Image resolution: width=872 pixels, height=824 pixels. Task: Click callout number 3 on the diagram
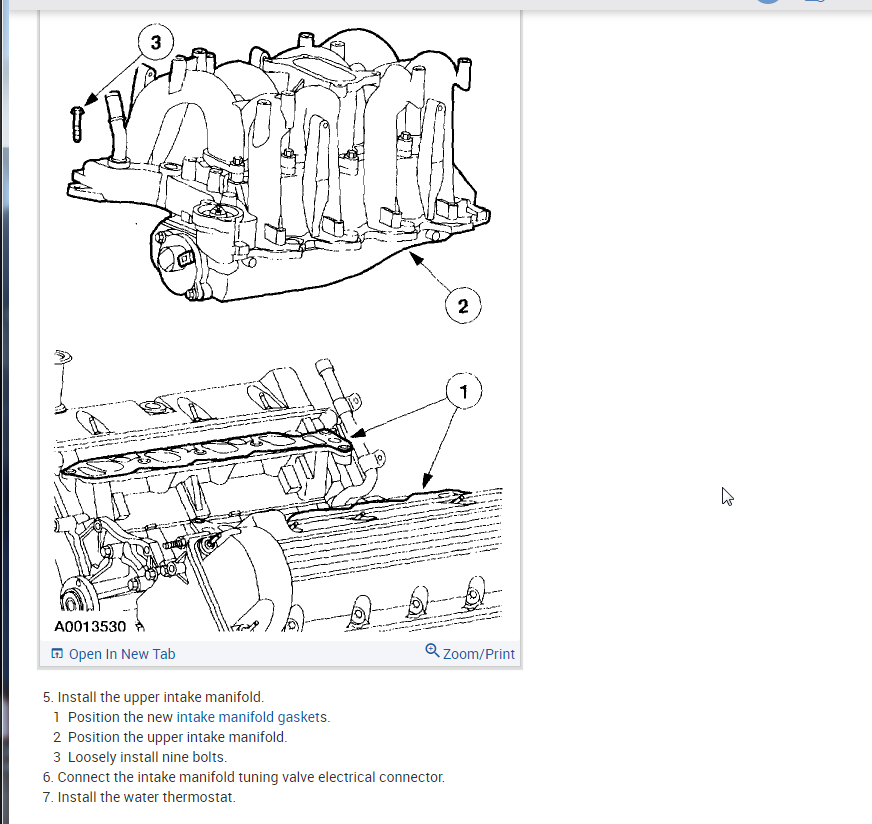pos(156,42)
